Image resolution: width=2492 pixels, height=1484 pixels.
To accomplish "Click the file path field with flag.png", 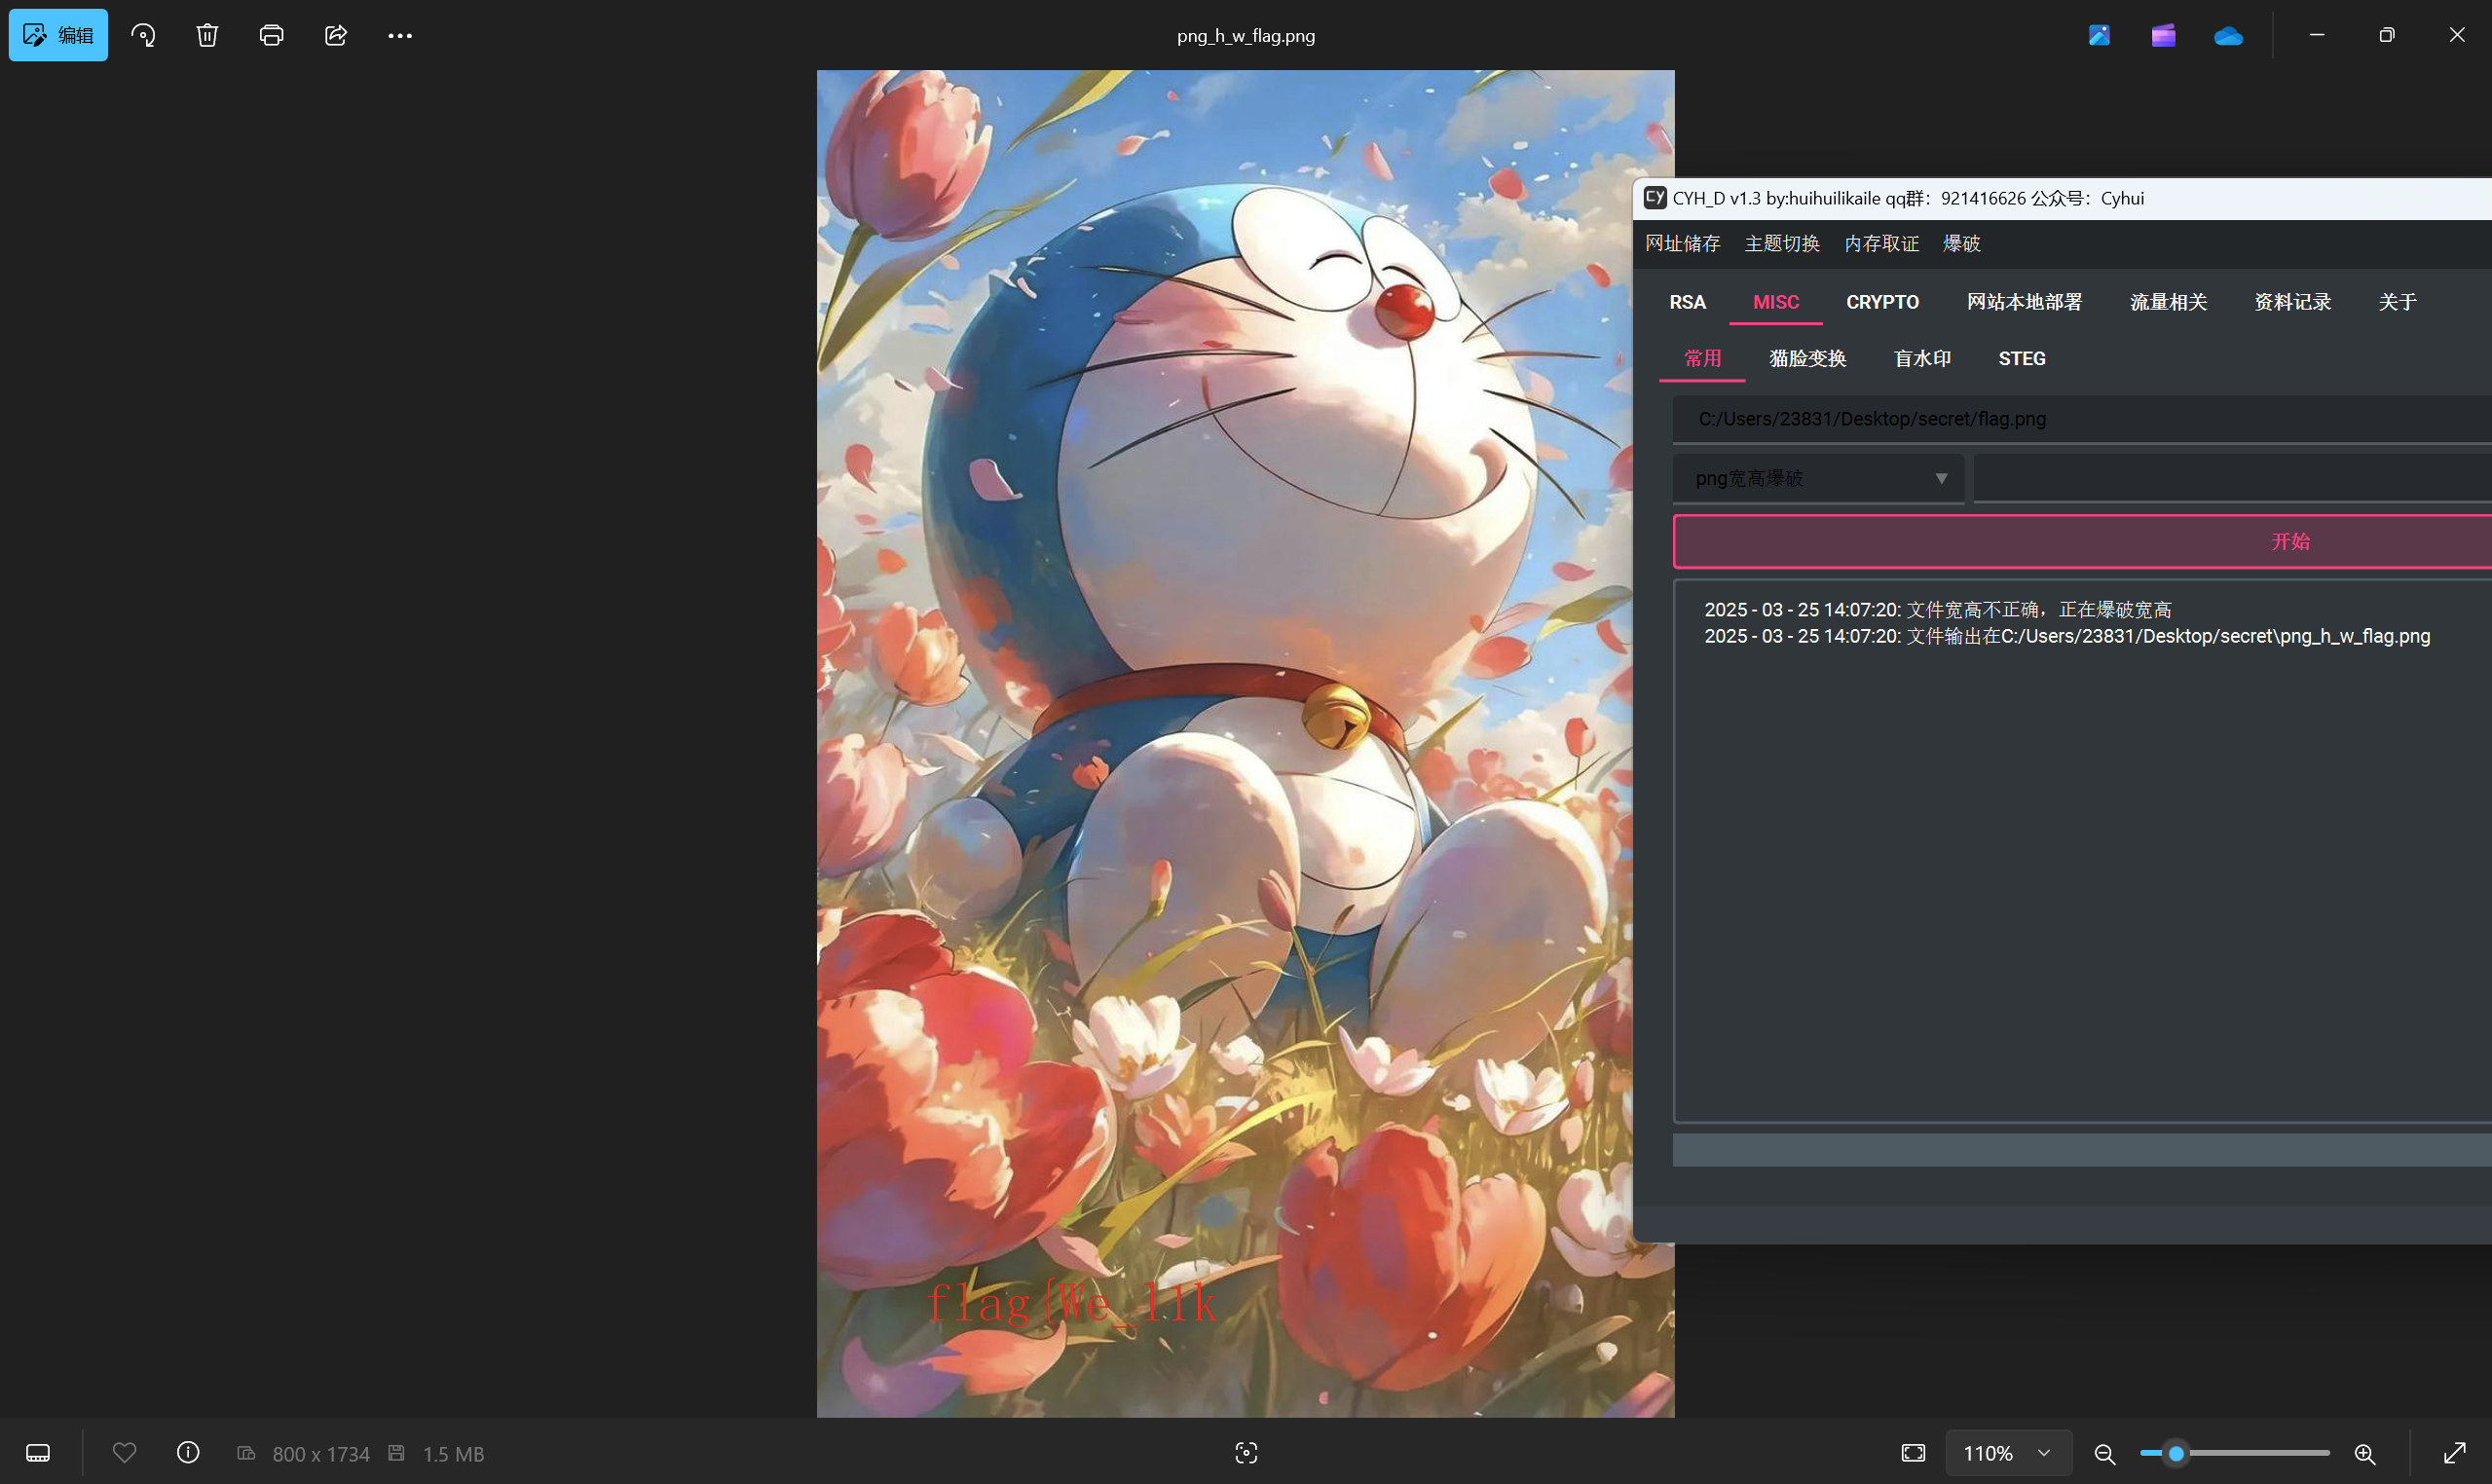I will click(2082, 419).
